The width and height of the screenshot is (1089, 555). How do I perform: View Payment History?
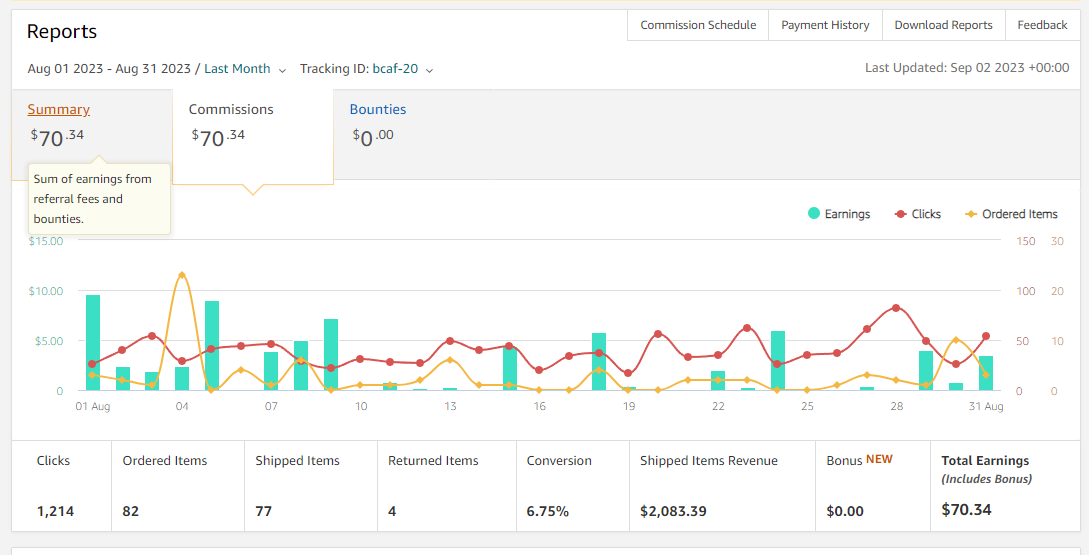pyautogui.click(x=825, y=25)
